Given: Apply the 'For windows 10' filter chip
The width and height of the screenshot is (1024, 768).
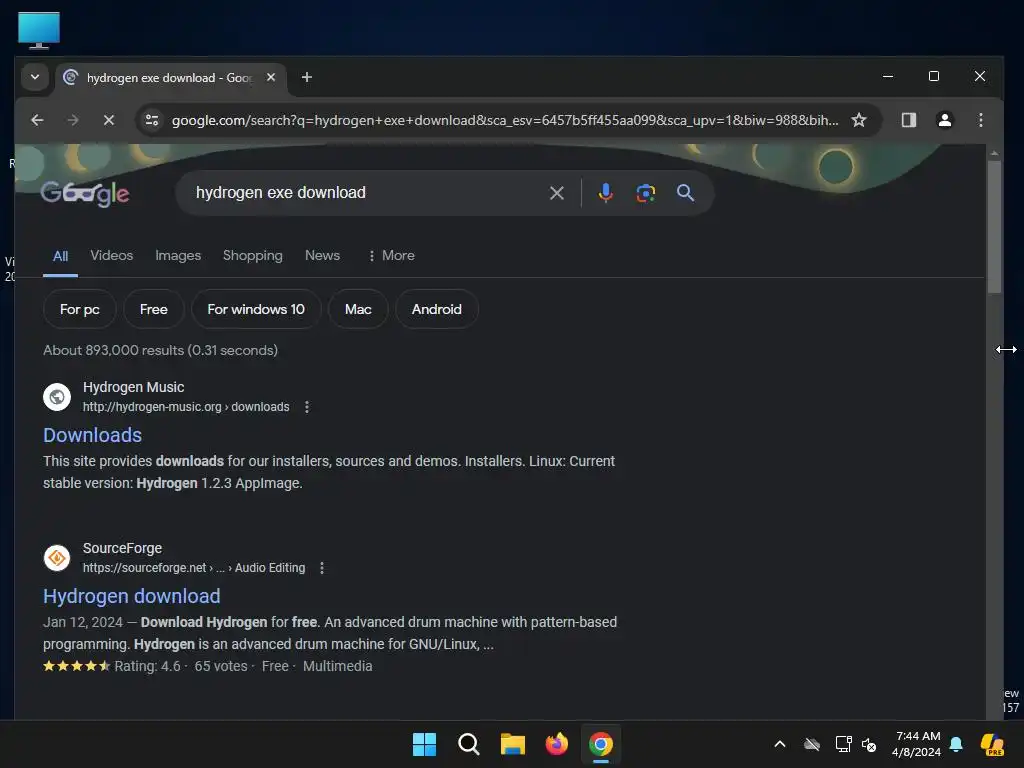Looking at the screenshot, I should (256, 310).
